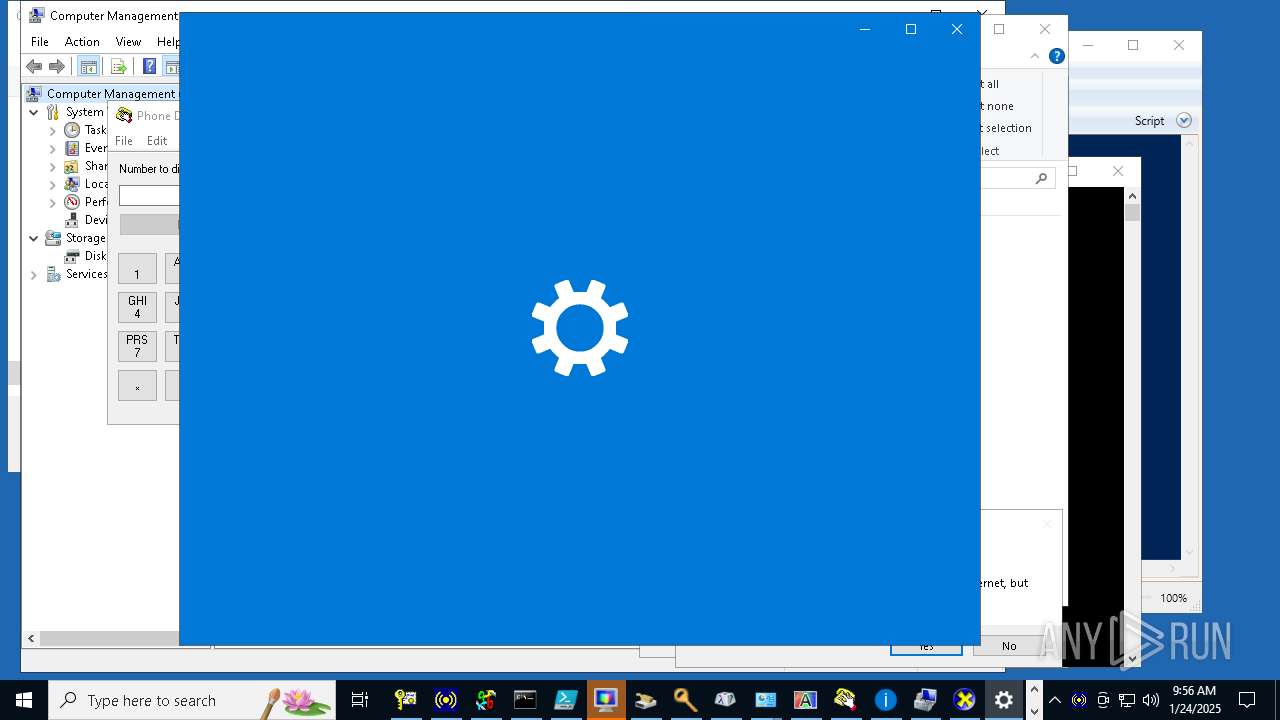This screenshot has width=1280, height=720.
Task: Expand Services and Applications tree node
Action: 33,274
